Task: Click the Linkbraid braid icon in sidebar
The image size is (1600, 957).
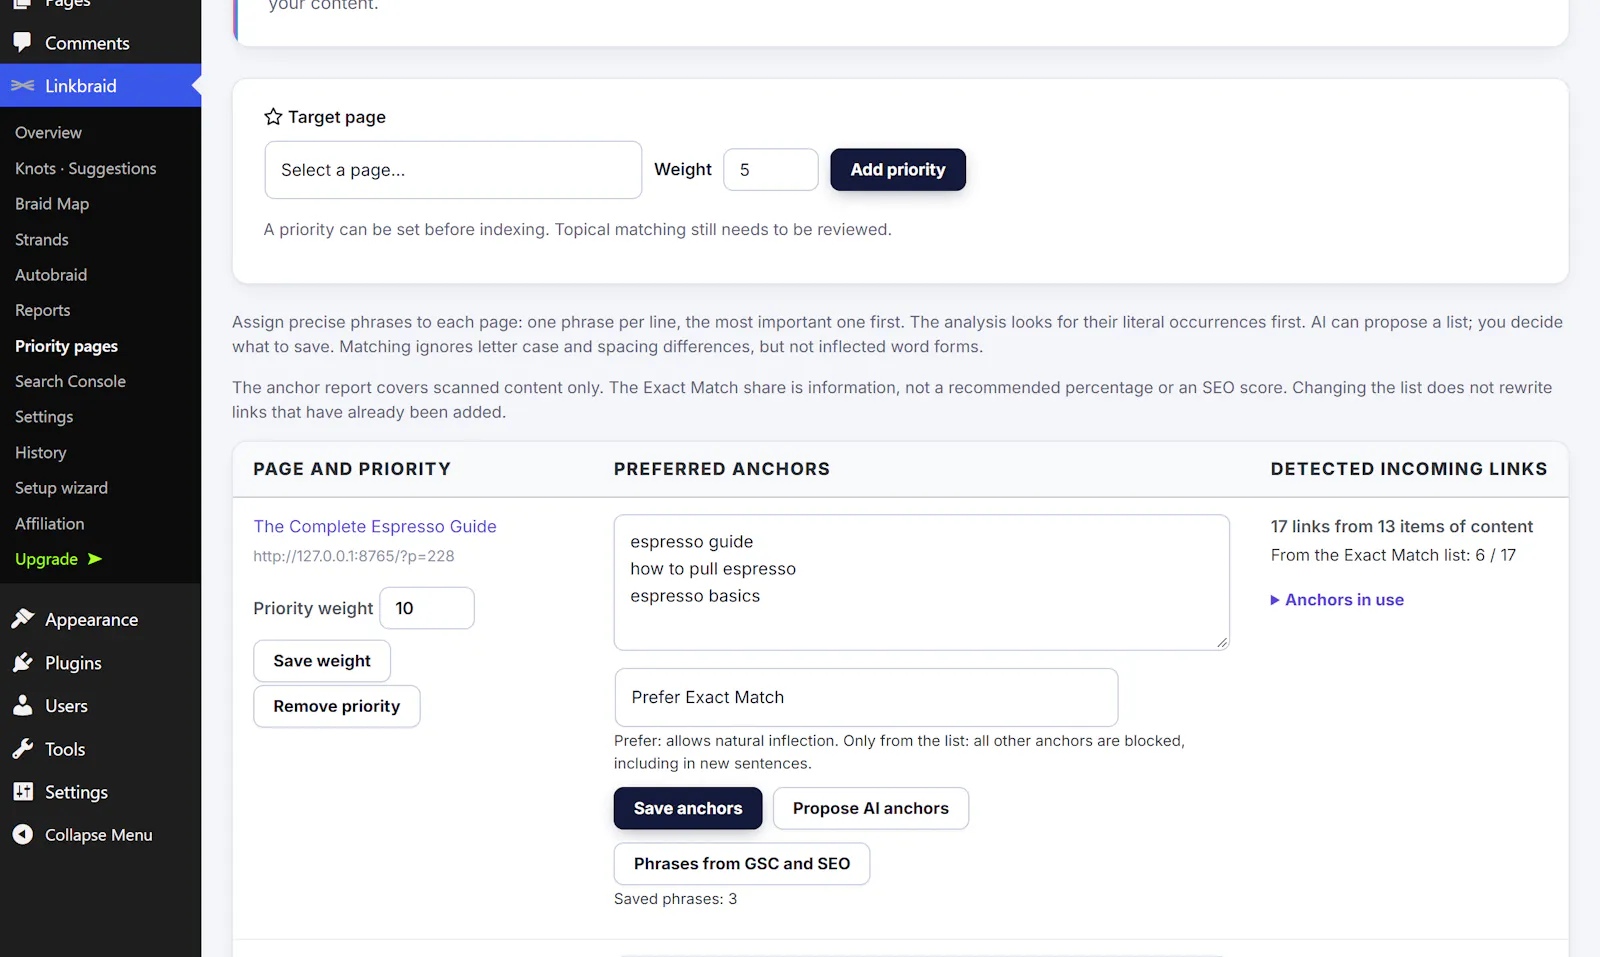Action: 22,86
